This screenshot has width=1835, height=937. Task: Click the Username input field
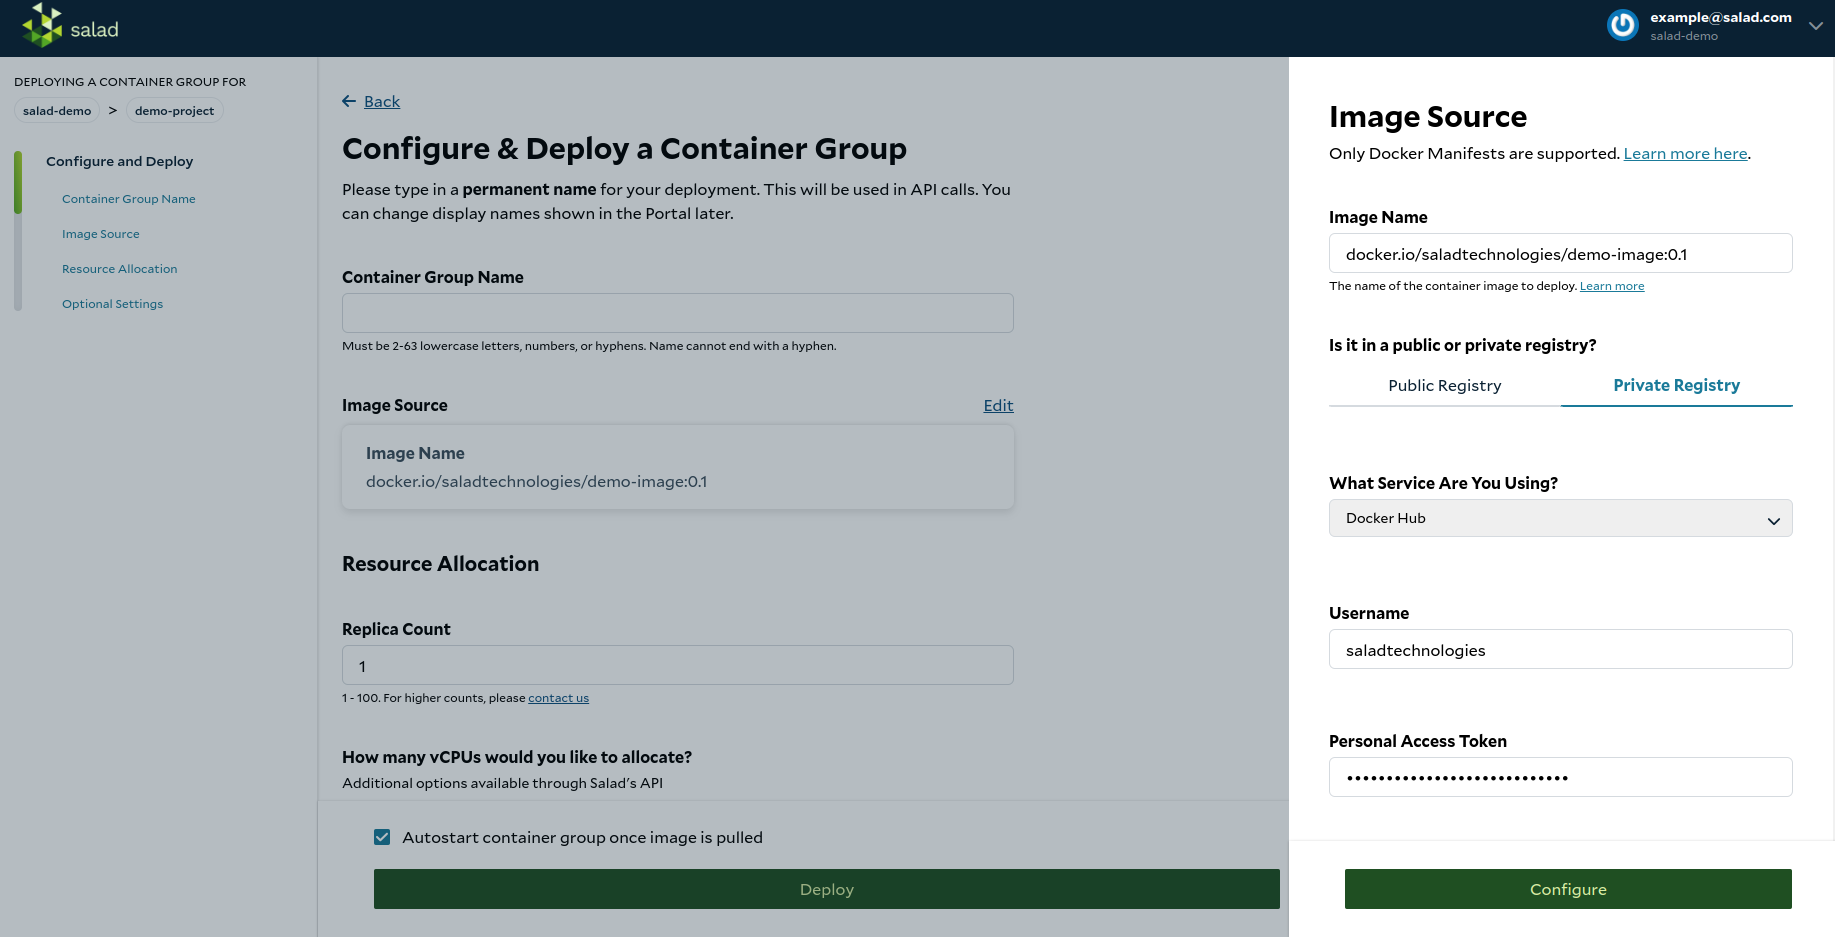coord(1560,649)
